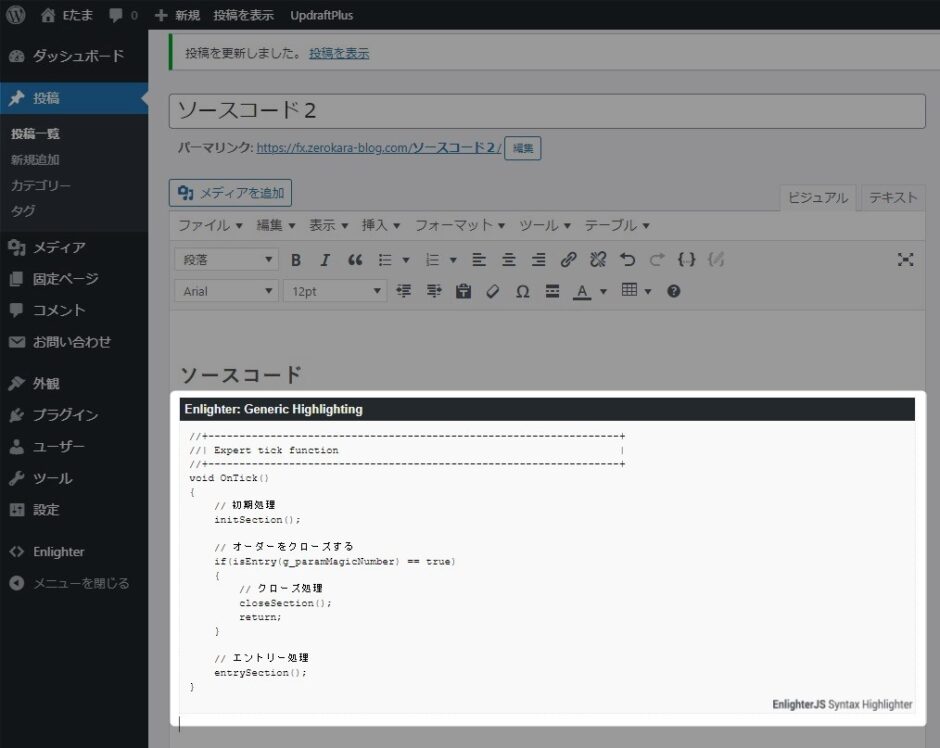This screenshot has height=748, width=940.
Task: Open the ツール menu in editor menubar
Action: pyautogui.click(x=545, y=225)
